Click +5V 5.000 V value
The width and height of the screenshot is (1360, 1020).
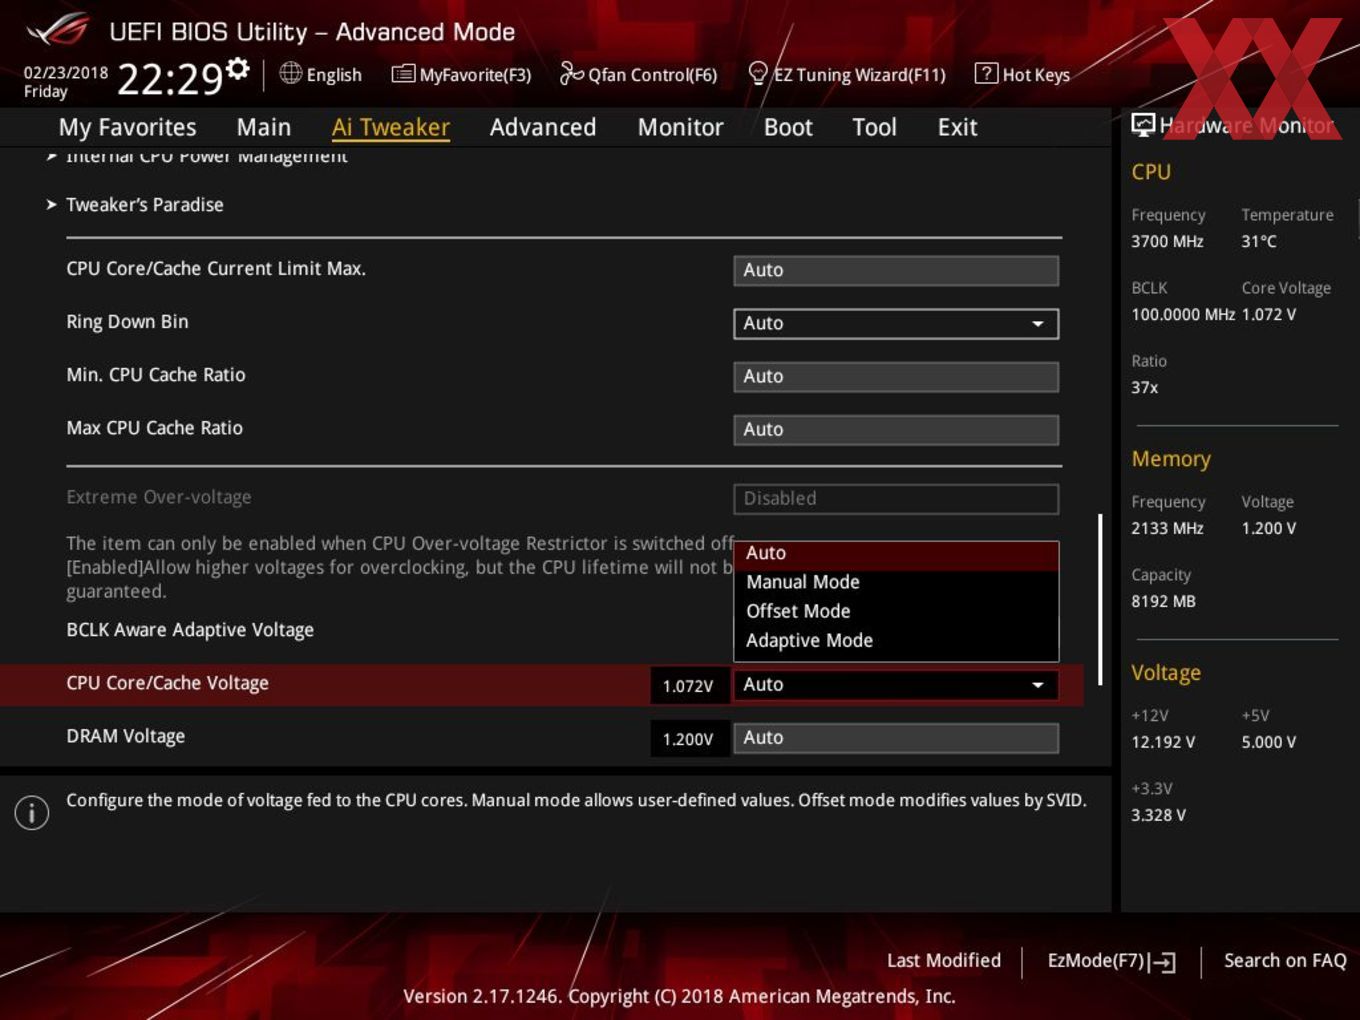(1269, 742)
